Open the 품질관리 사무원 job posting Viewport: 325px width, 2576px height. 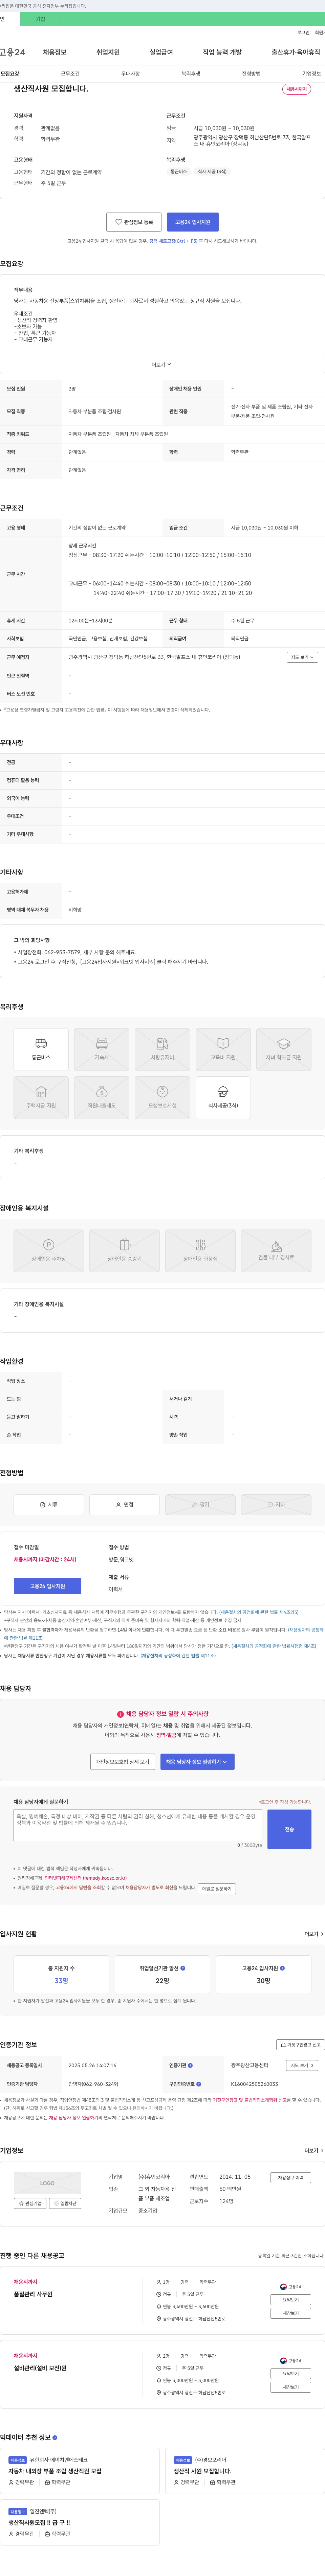[33, 2294]
